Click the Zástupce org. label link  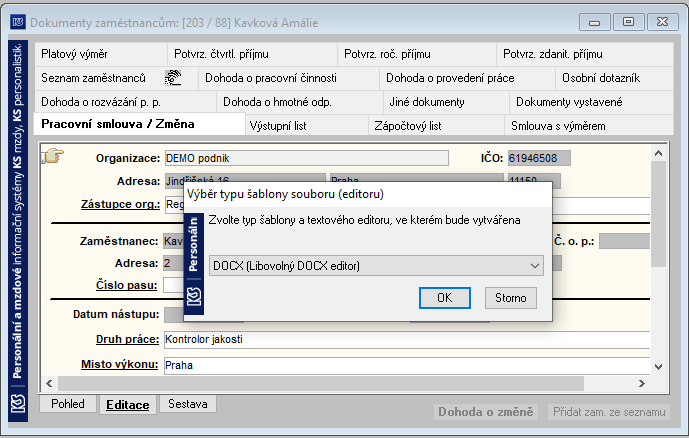point(120,204)
